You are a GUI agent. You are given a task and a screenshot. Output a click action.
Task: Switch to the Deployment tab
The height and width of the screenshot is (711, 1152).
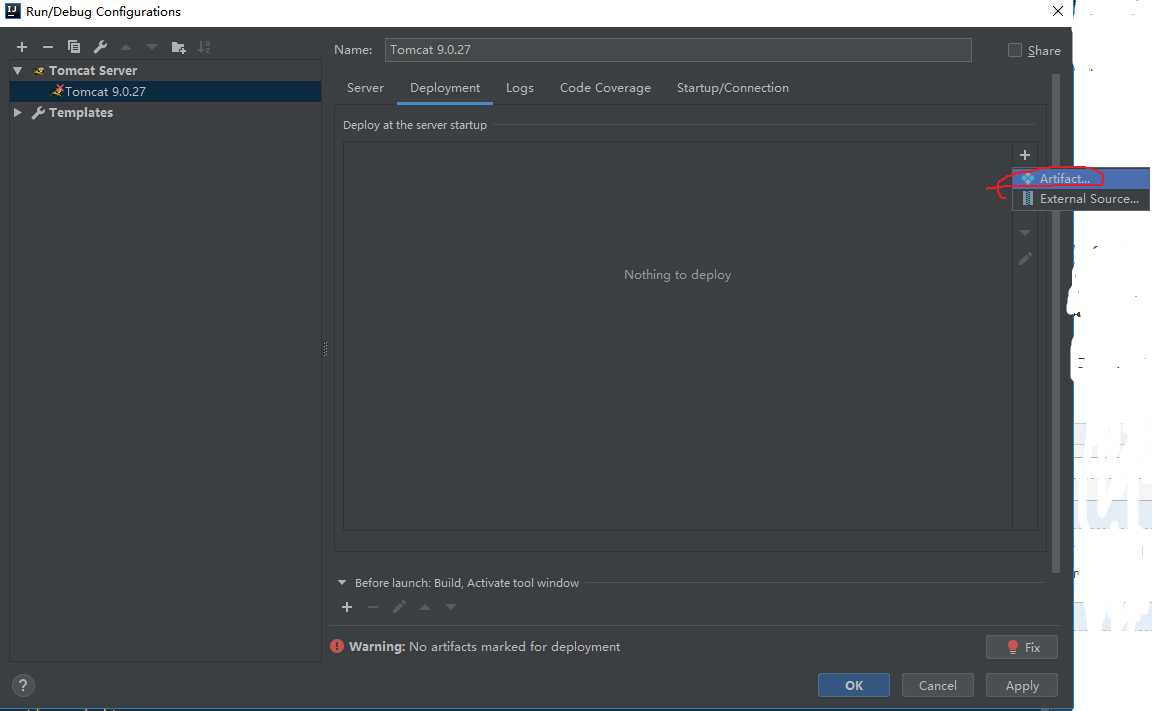[444, 87]
